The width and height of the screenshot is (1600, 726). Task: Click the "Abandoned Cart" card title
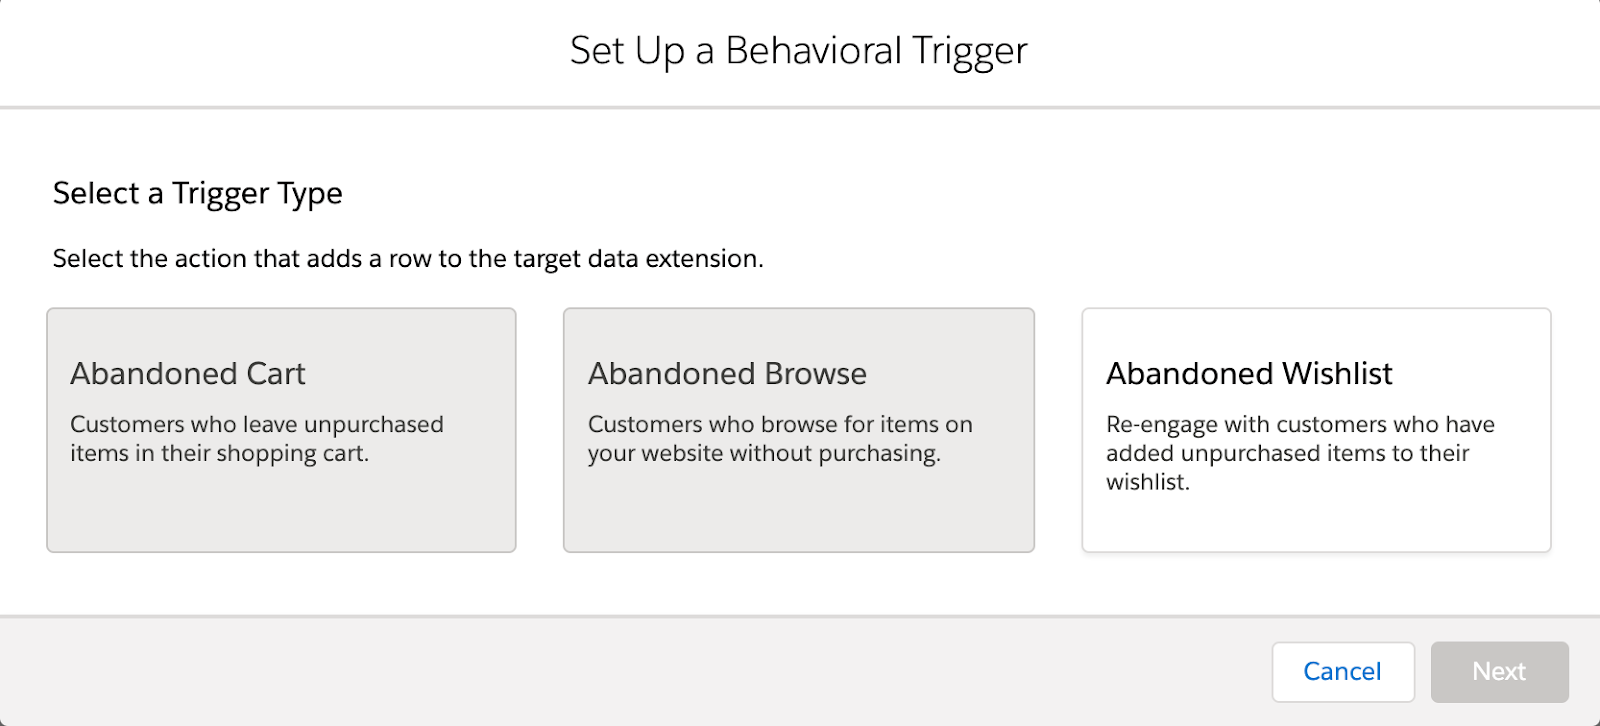(x=188, y=373)
